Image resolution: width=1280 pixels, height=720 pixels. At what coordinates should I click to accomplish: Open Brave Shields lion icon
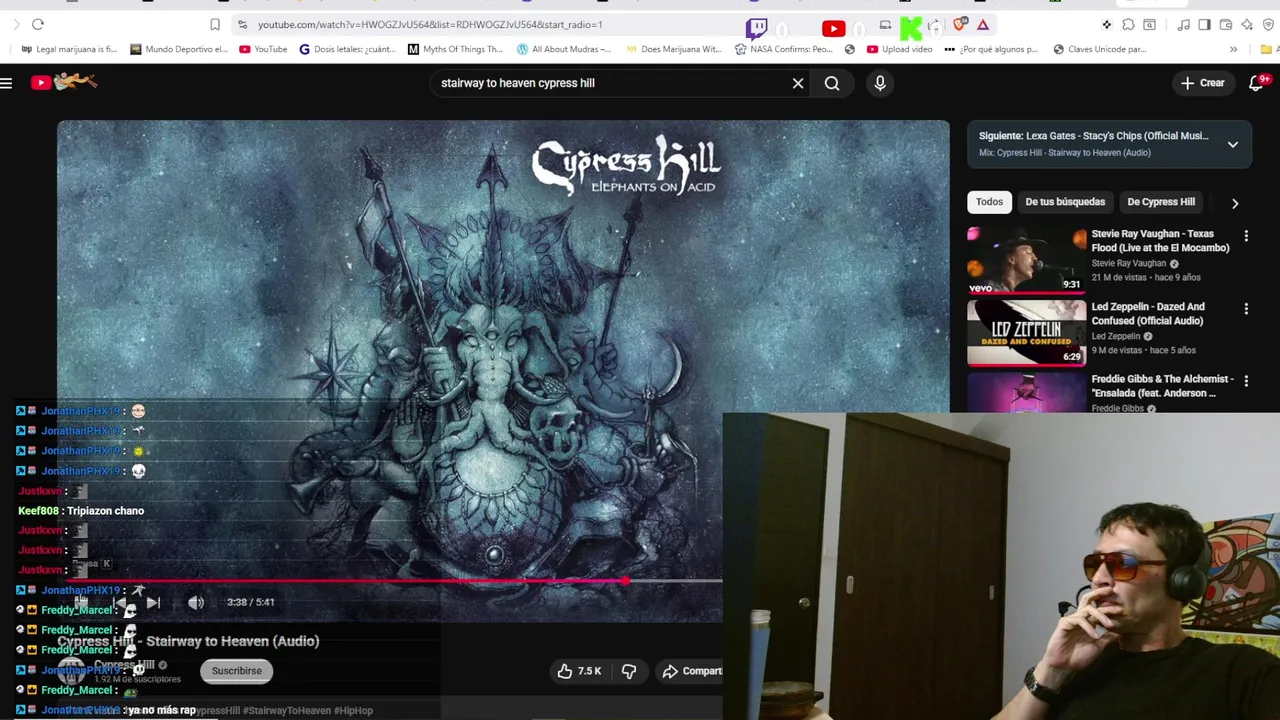pyautogui.click(x=960, y=24)
